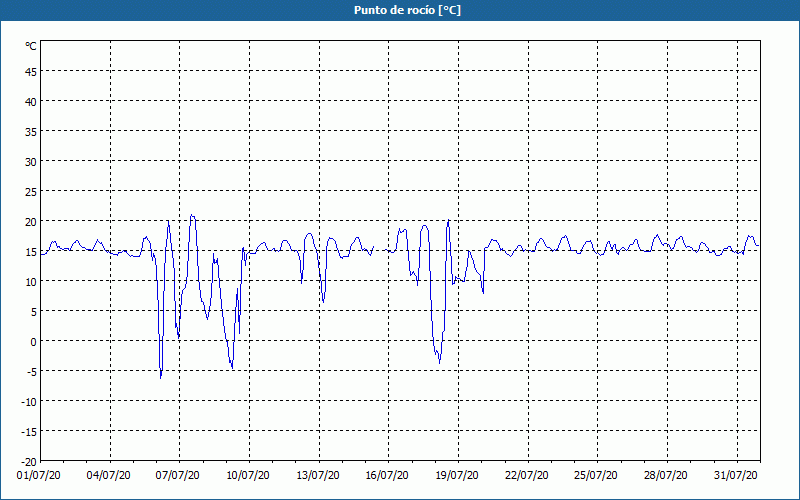The height and width of the screenshot is (500, 800).
Task: Click the y-axis label 45
Action: click(x=31, y=72)
